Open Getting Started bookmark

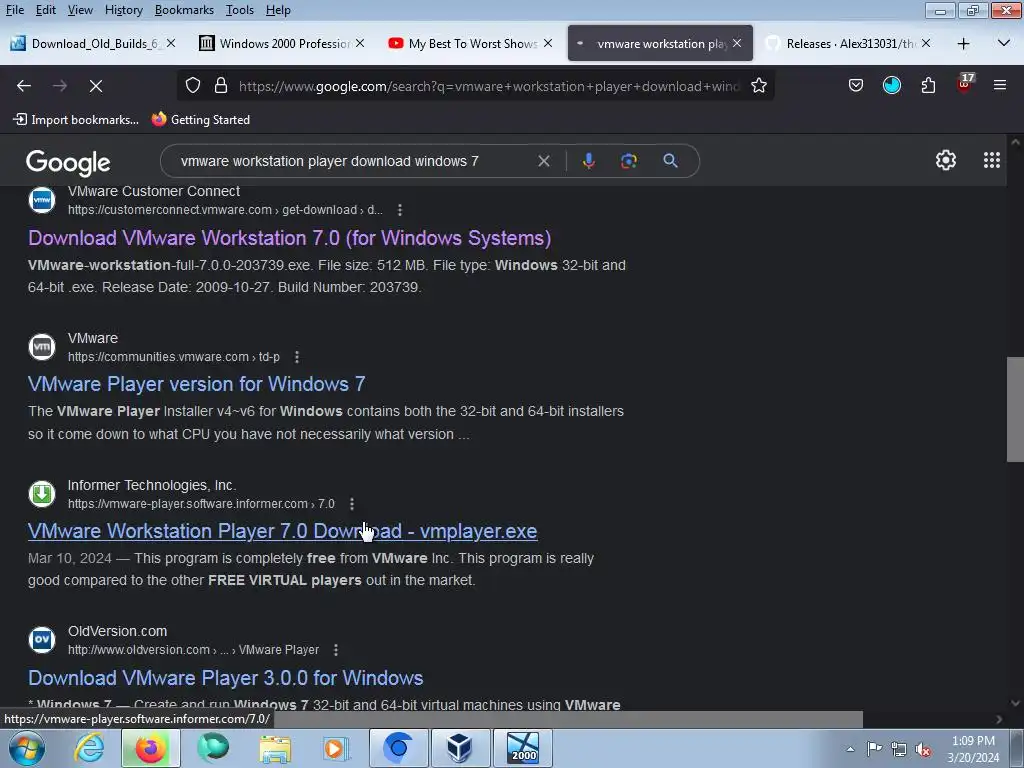[201, 120]
